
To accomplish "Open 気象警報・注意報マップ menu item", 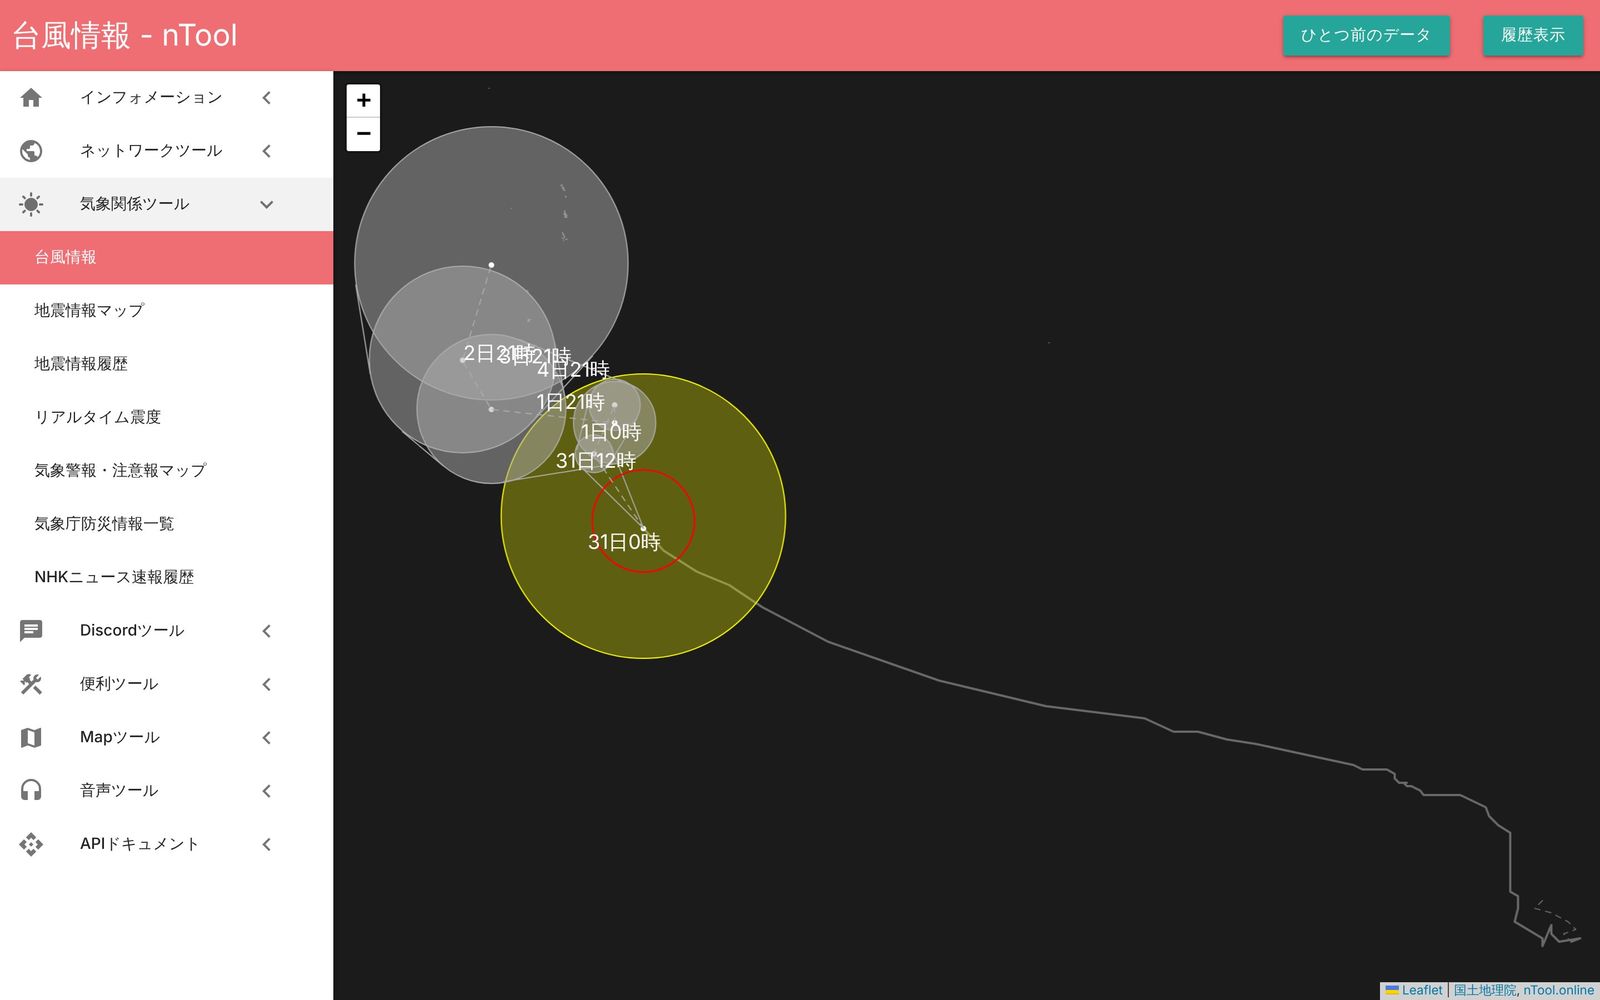I will (166, 470).
